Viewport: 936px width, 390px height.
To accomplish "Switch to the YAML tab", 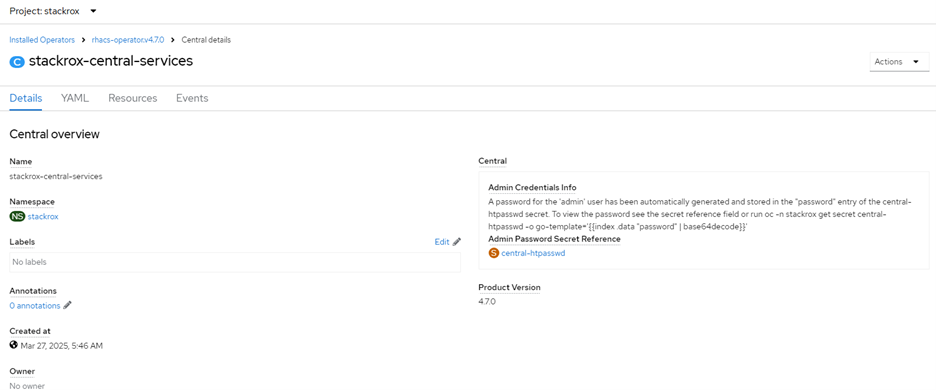I will click(75, 99).
